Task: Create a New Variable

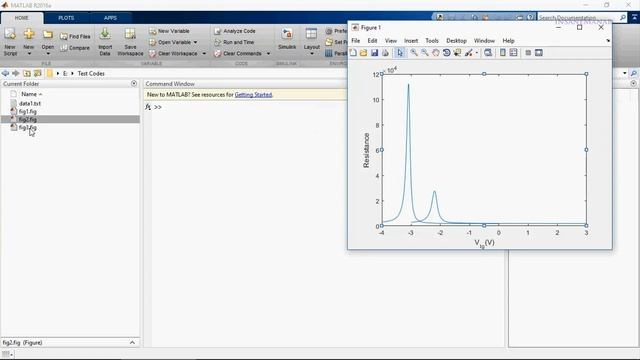Action: (x=169, y=31)
